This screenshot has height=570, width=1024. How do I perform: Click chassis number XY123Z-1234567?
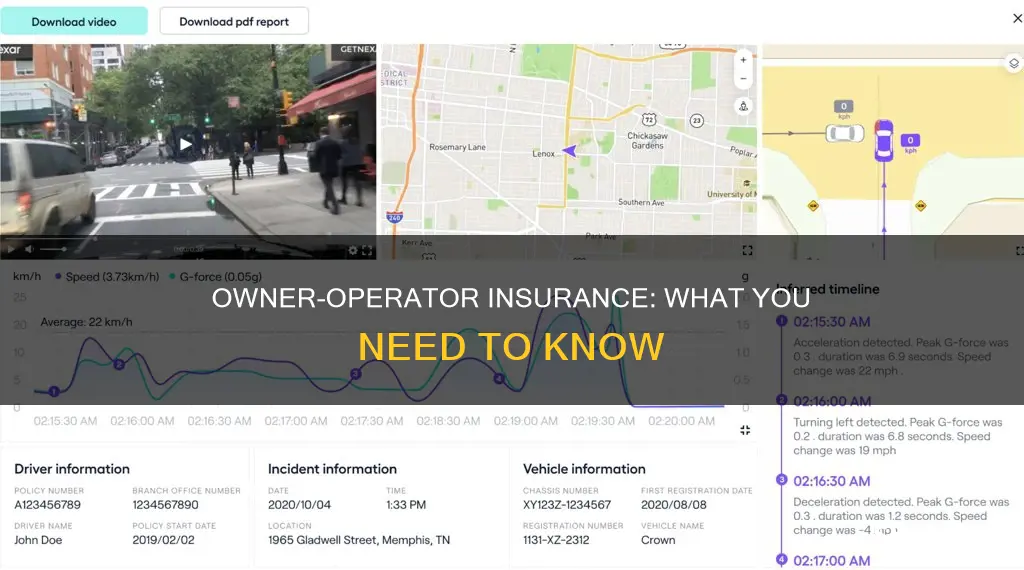567,505
